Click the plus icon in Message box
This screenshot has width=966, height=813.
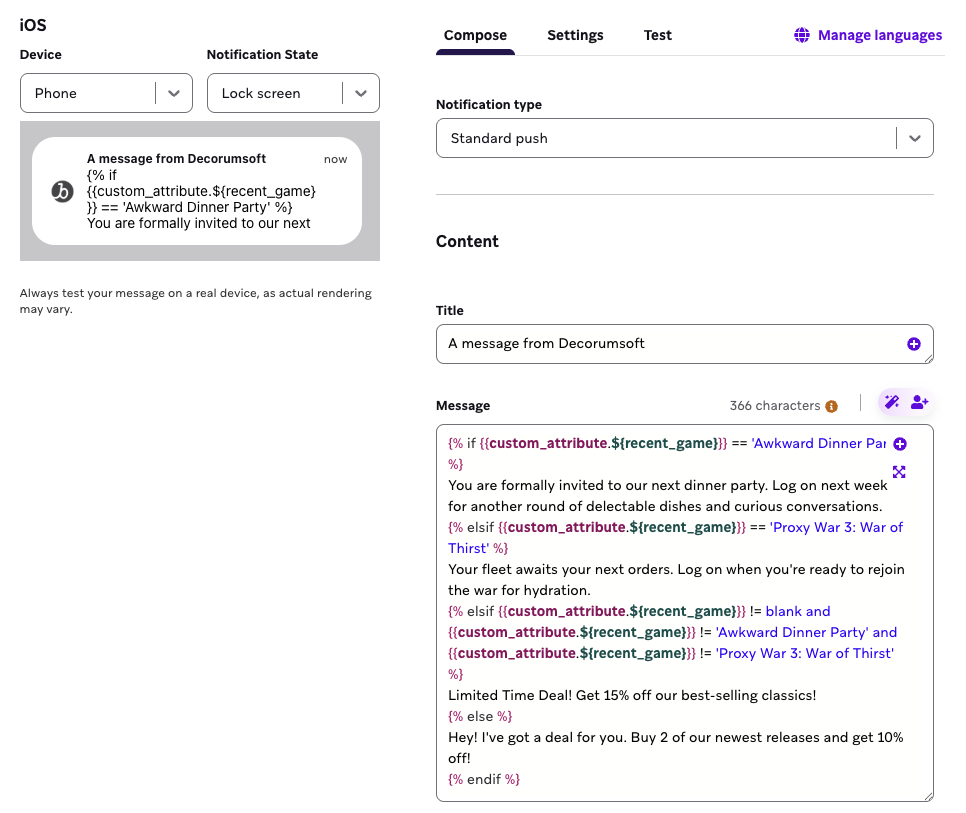point(900,444)
